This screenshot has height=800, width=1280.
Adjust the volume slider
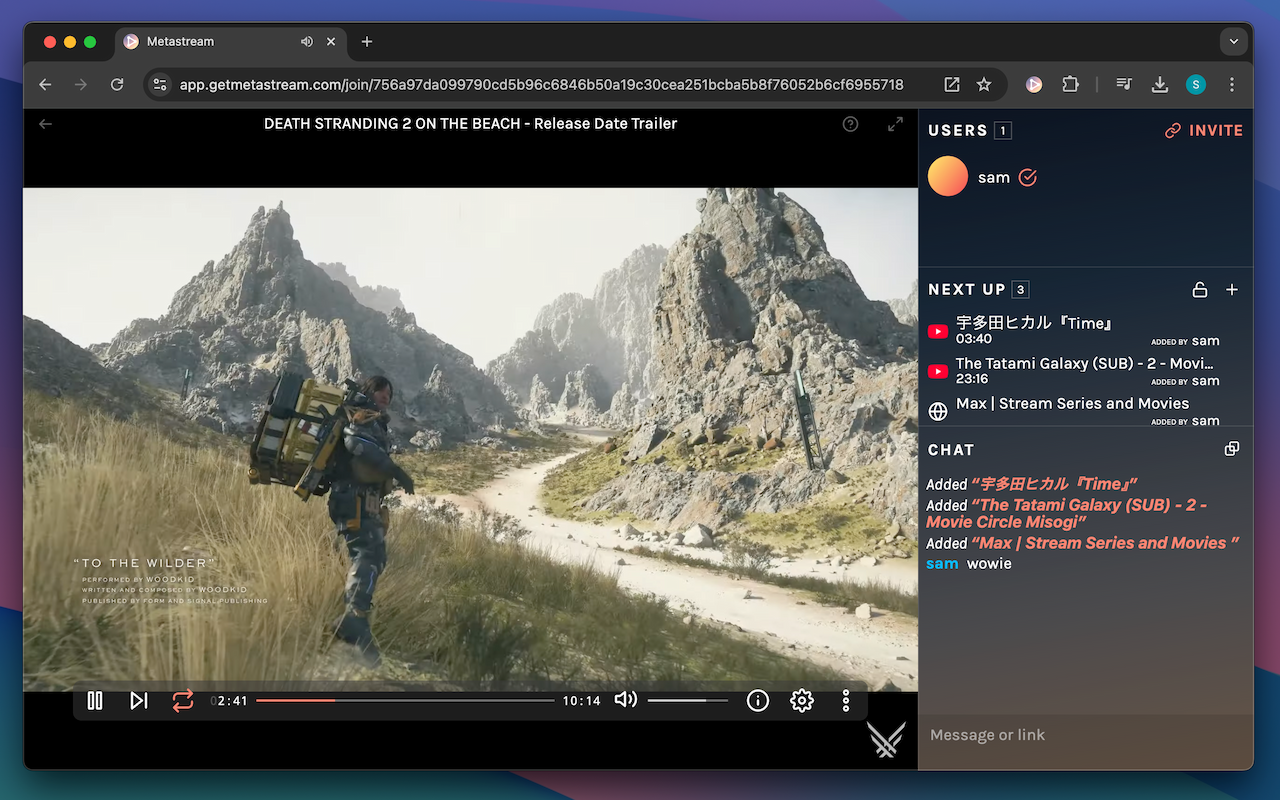pyautogui.click(x=690, y=701)
